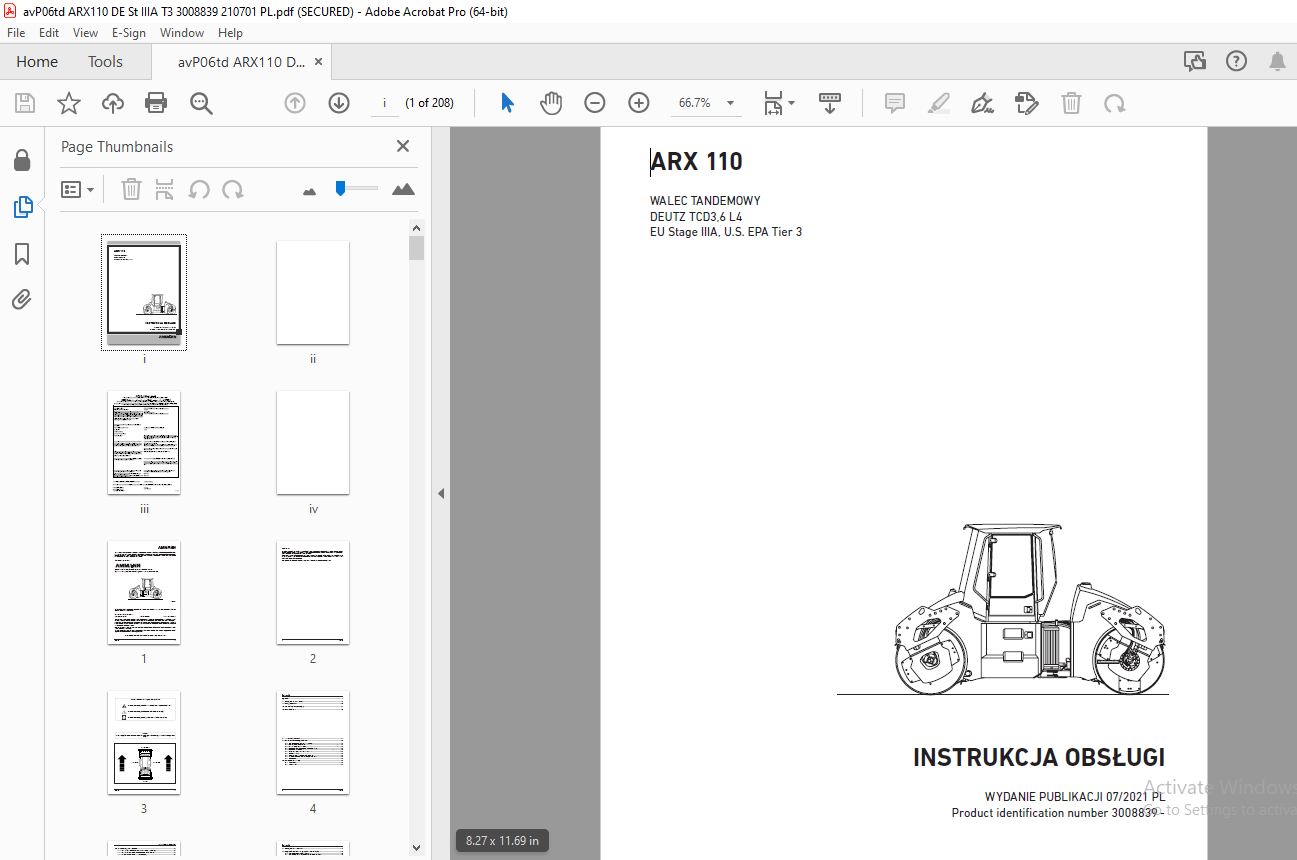Open the notifications bell

coord(1277,62)
